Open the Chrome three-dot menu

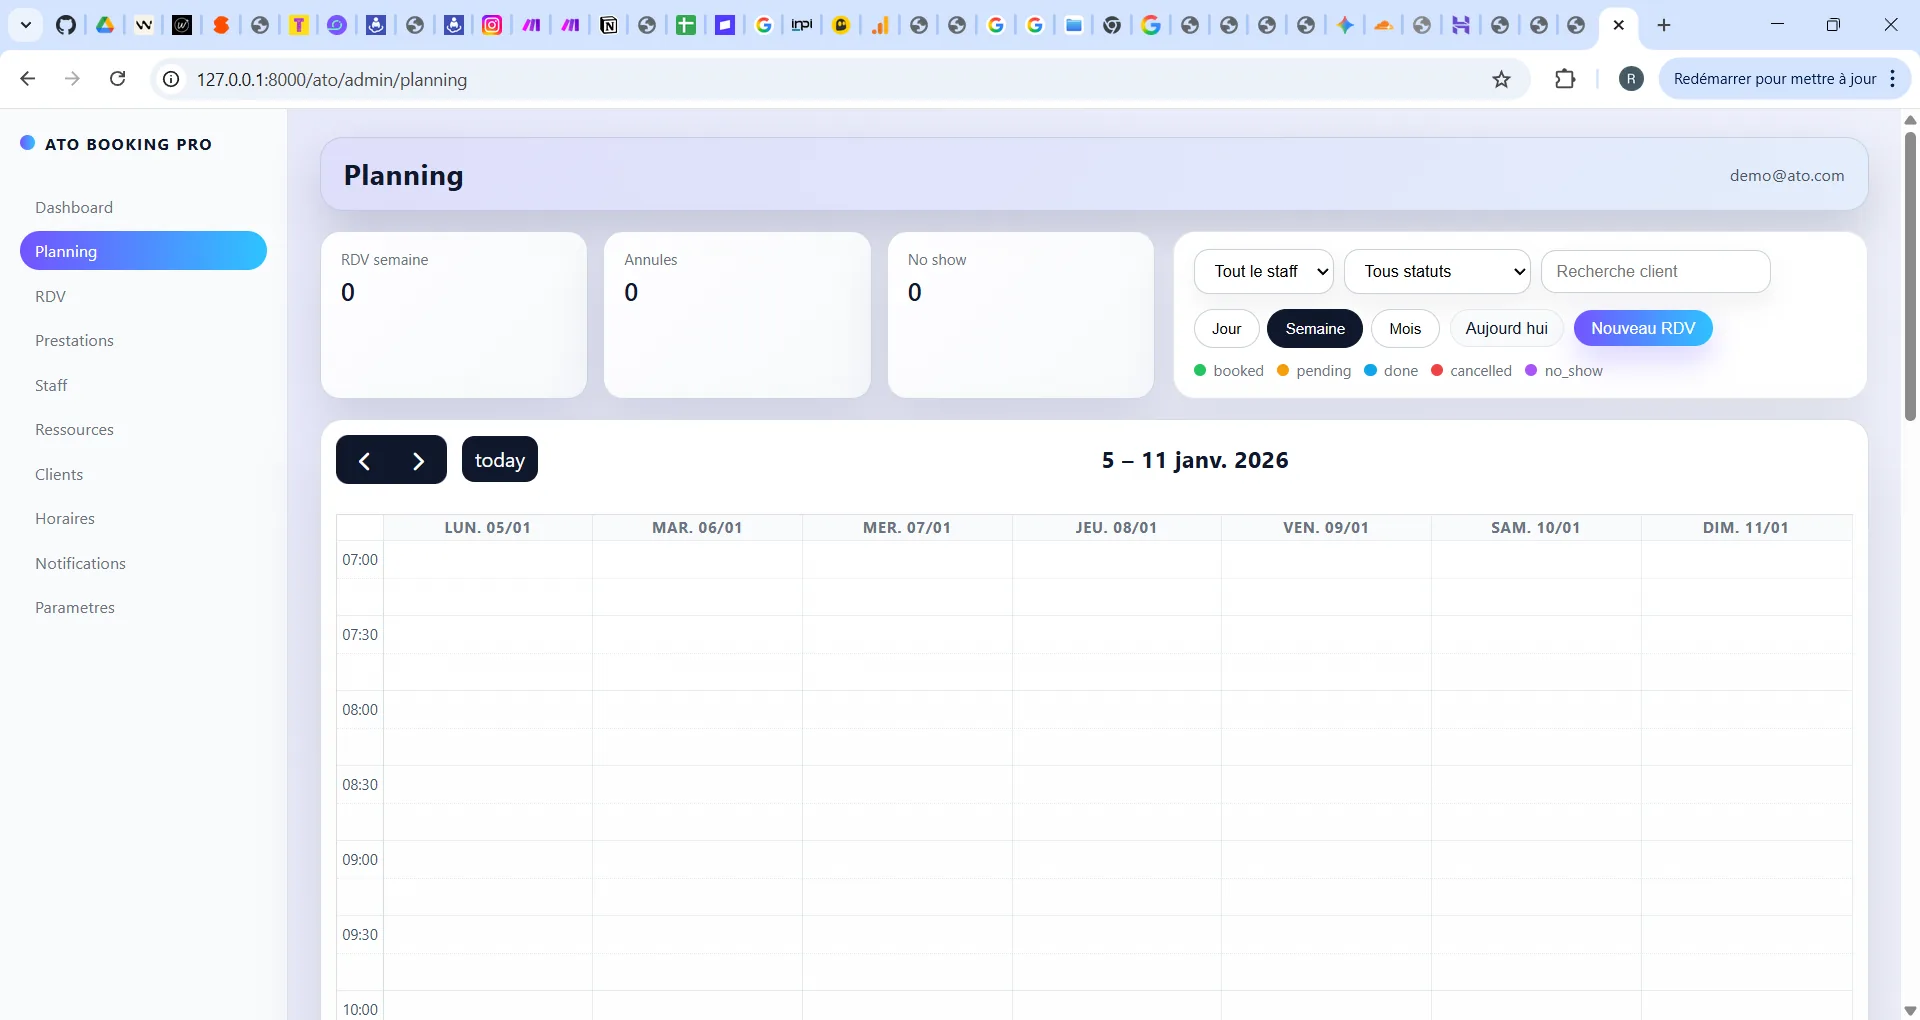tap(1893, 79)
